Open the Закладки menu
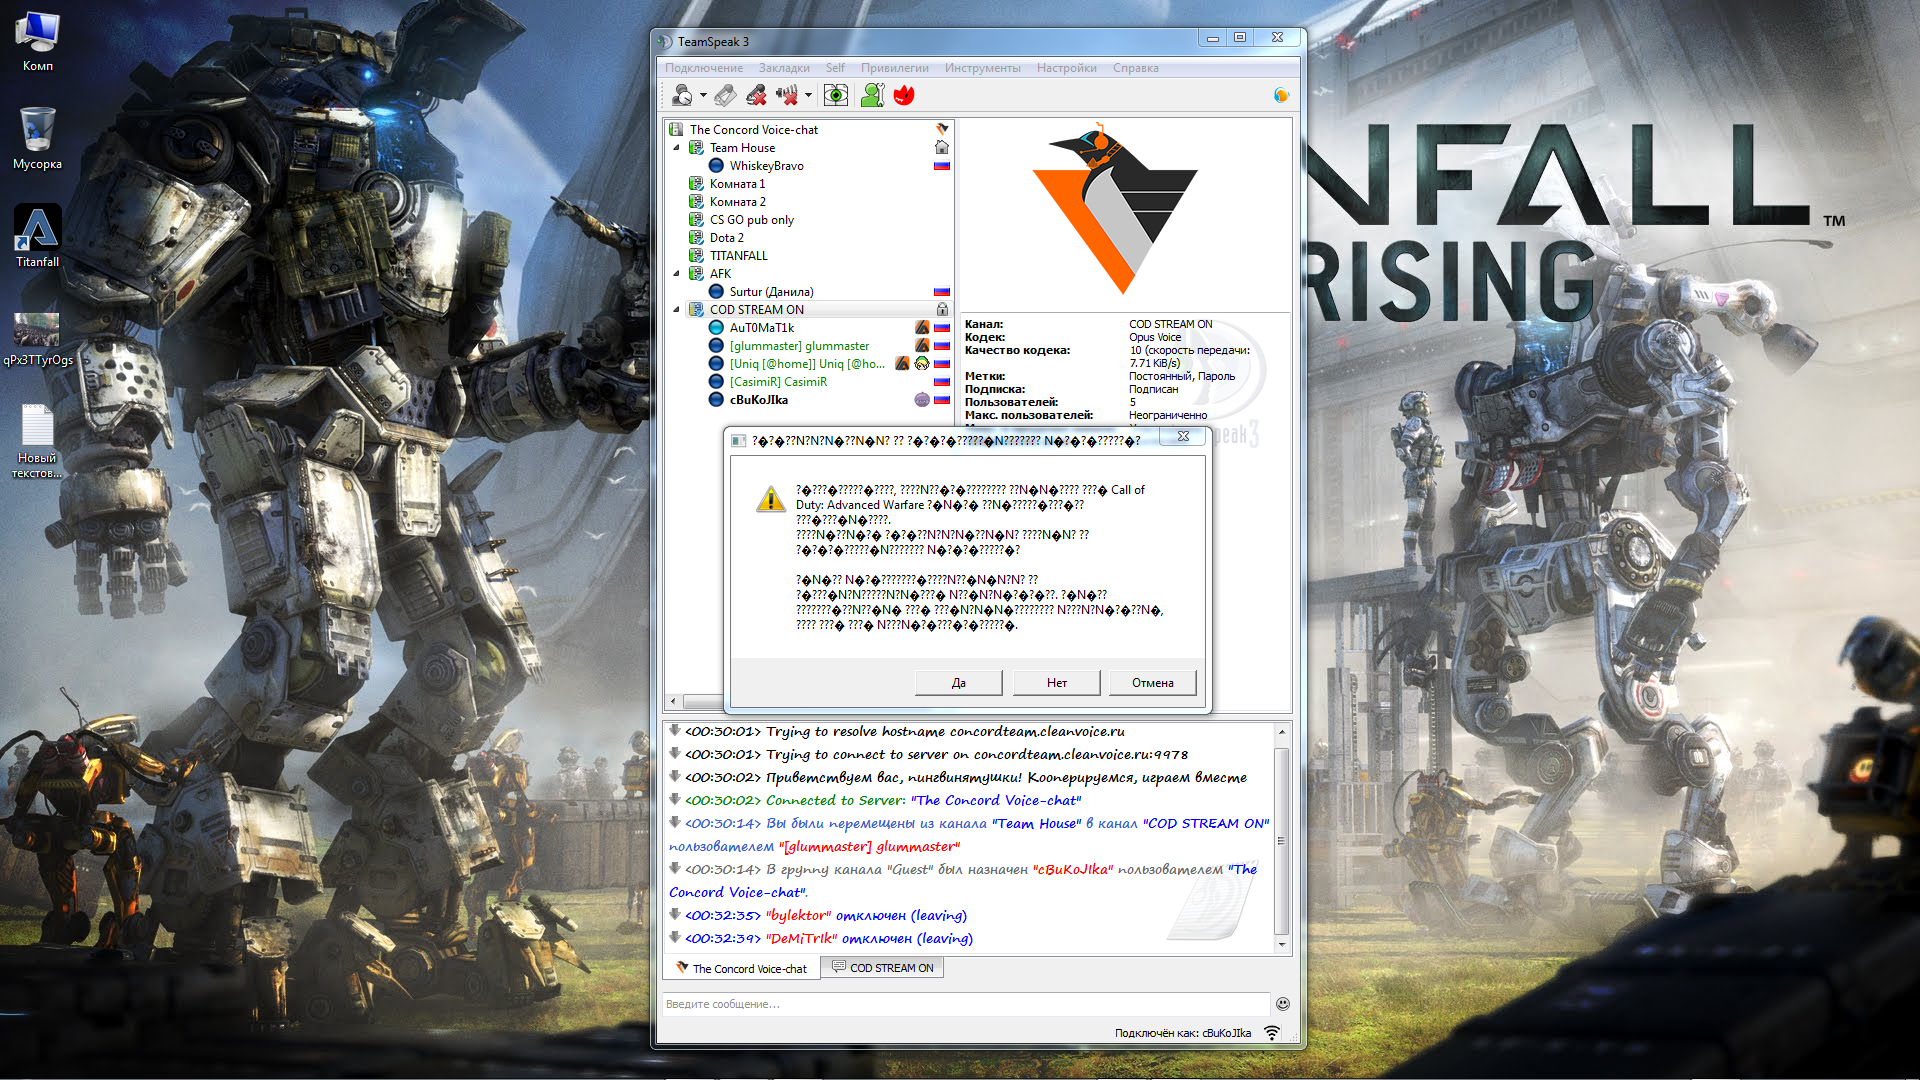Image resolution: width=1920 pixels, height=1080 pixels. click(x=784, y=68)
